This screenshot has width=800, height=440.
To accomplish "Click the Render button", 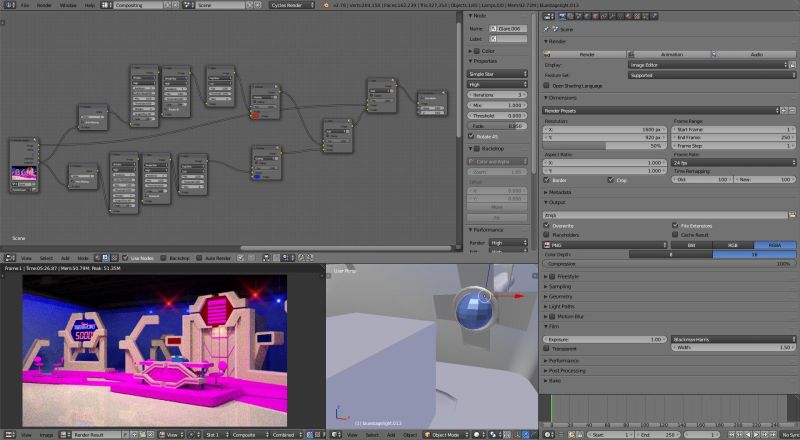I will click(585, 54).
